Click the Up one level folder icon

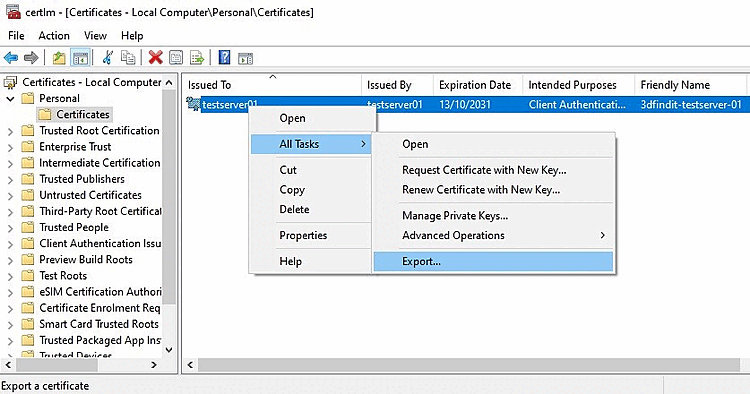pos(59,58)
